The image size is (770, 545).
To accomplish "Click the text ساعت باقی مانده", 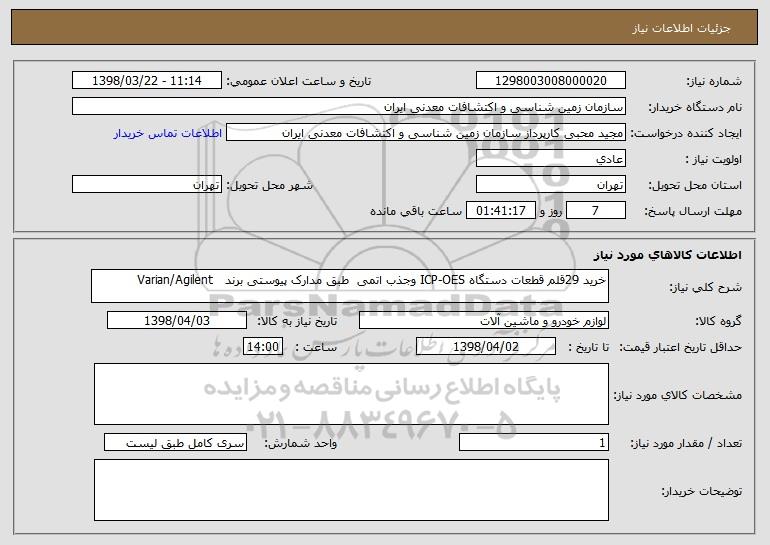I will point(416,211).
